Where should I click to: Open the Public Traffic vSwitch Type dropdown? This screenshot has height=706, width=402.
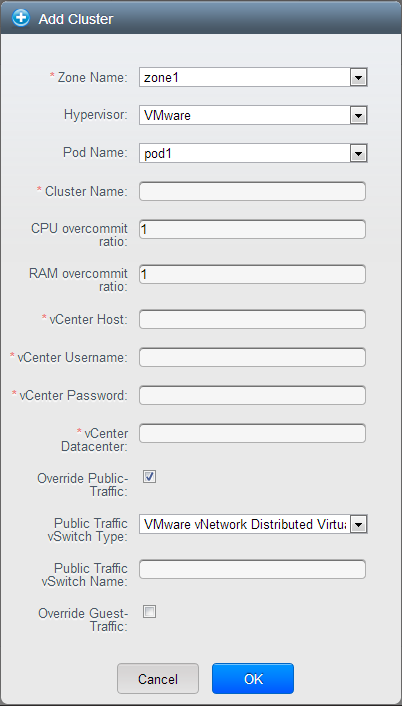253,524
